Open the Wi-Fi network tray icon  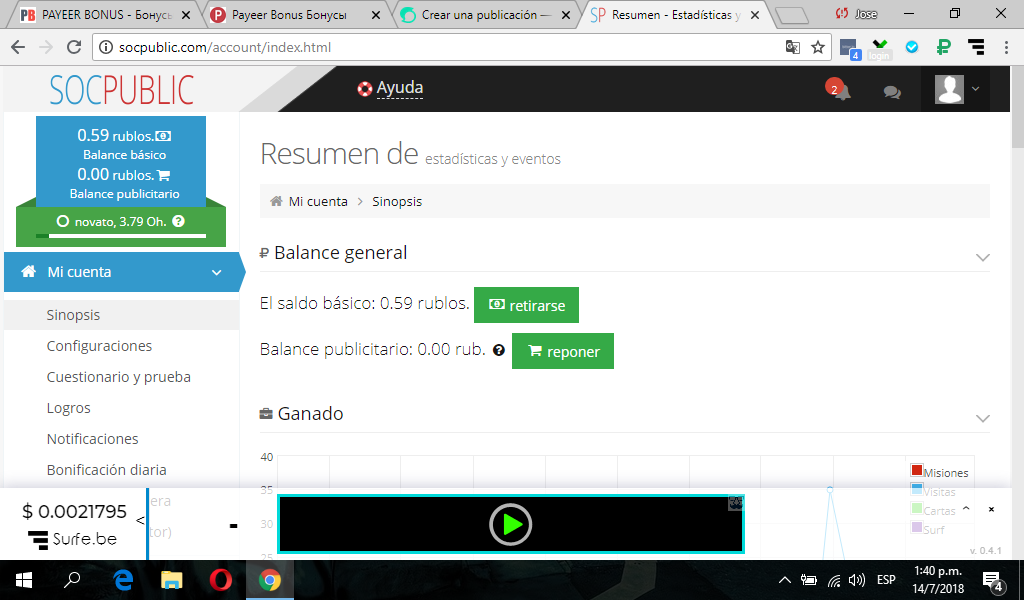pos(833,580)
